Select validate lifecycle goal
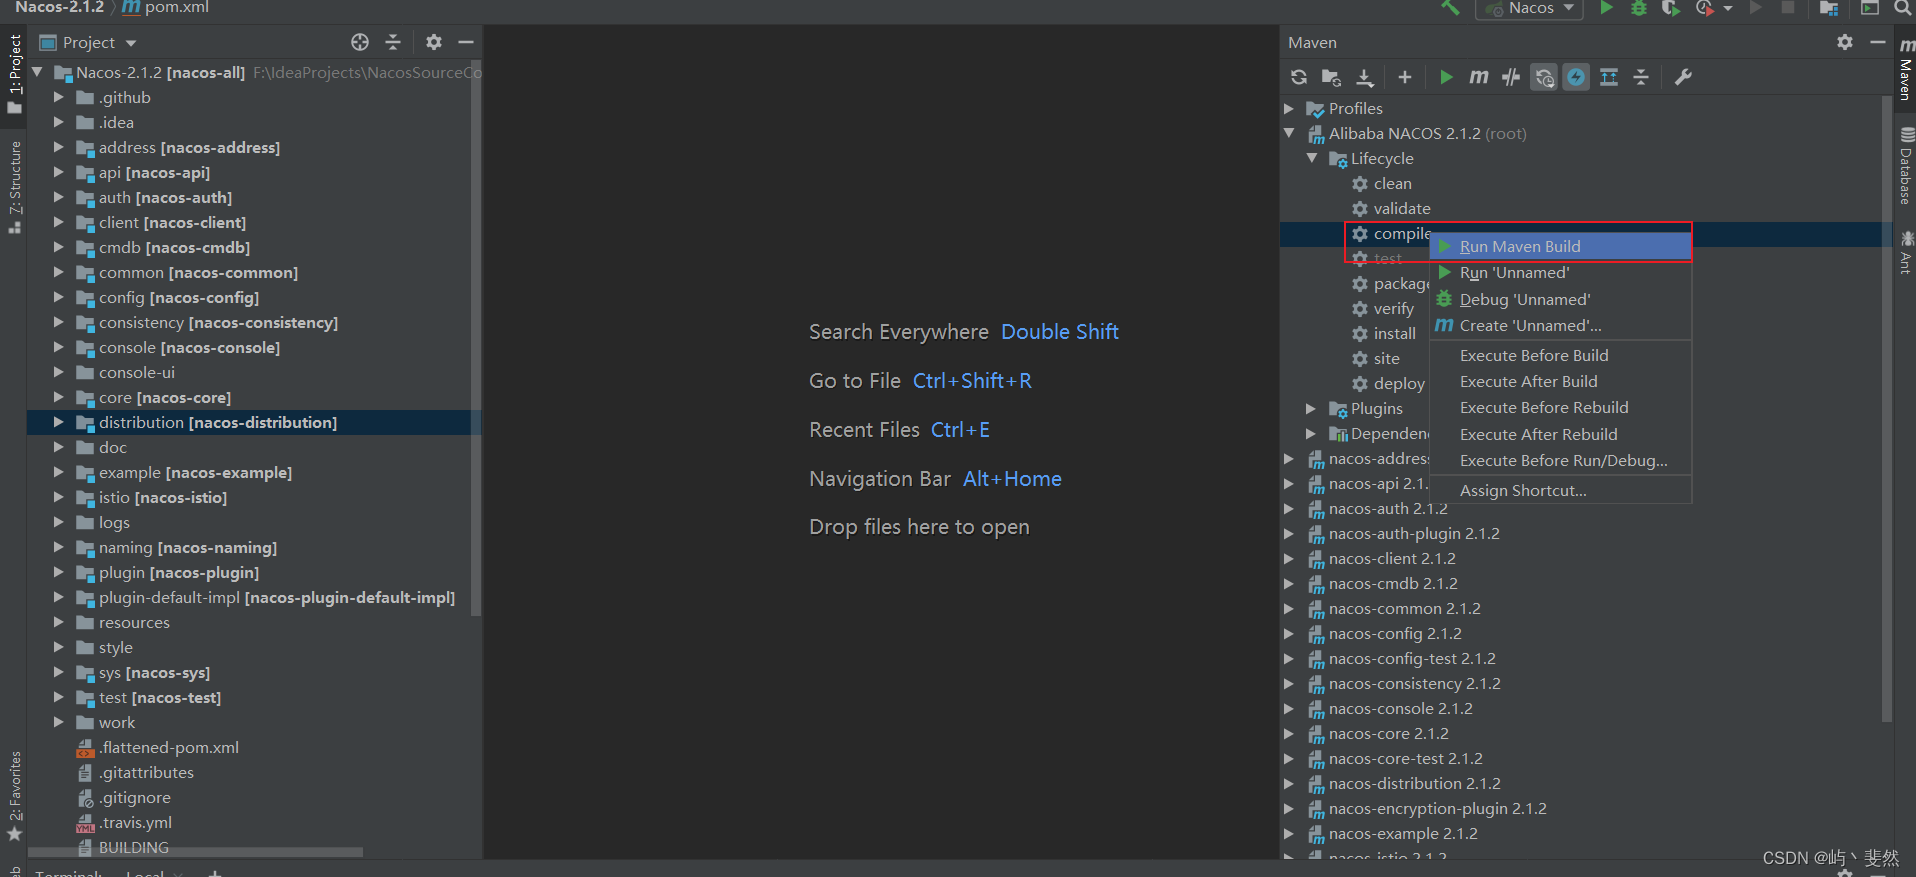Image resolution: width=1916 pixels, height=877 pixels. tap(1391, 208)
